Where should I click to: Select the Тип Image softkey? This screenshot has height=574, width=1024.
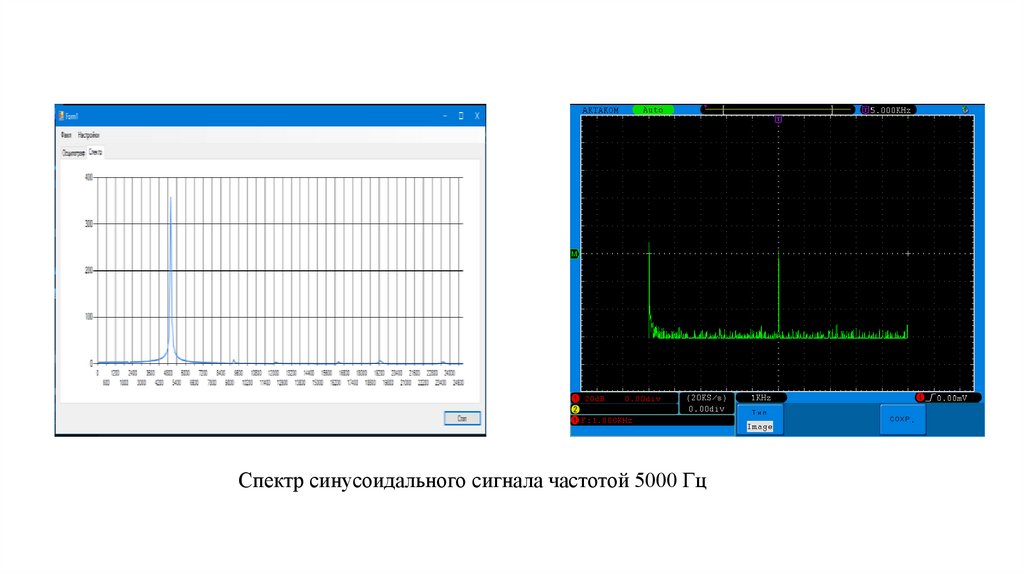pyautogui.click(x=760, y=419)
